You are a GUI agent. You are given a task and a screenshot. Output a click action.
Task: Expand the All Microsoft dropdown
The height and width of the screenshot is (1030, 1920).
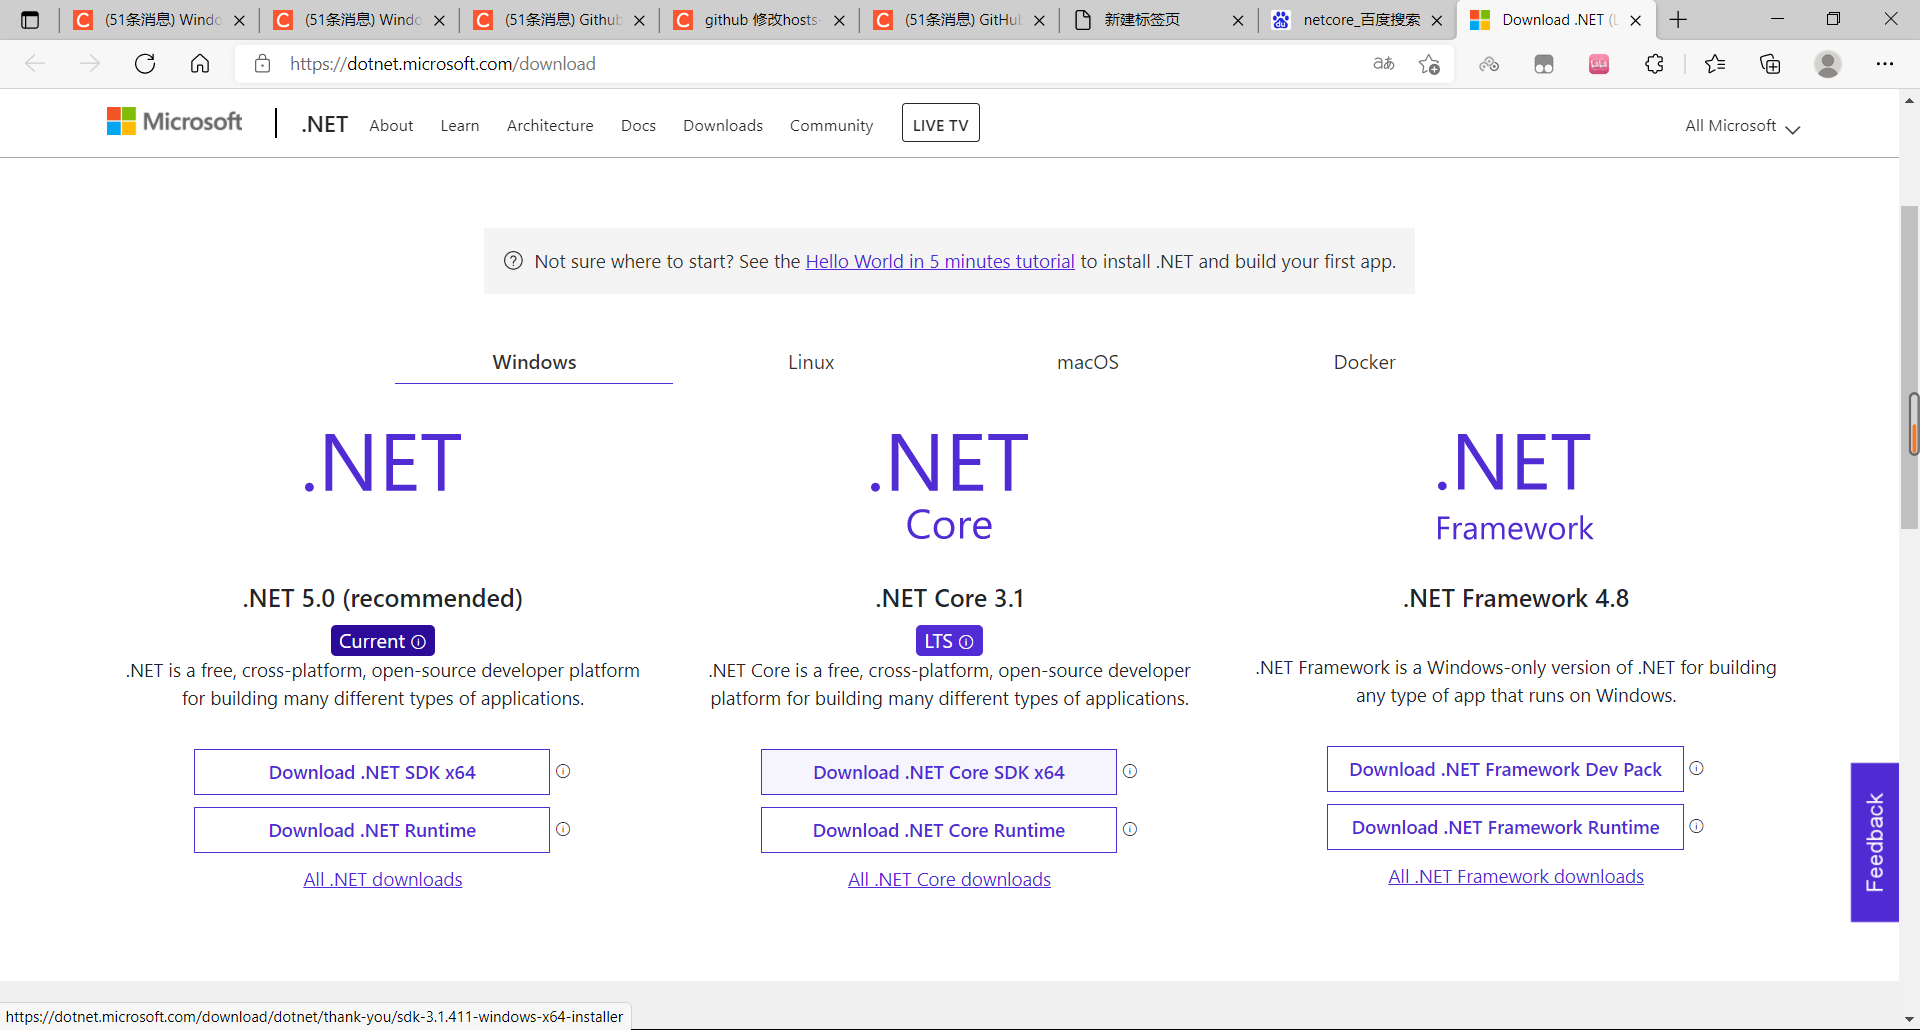coord(1742,126)
